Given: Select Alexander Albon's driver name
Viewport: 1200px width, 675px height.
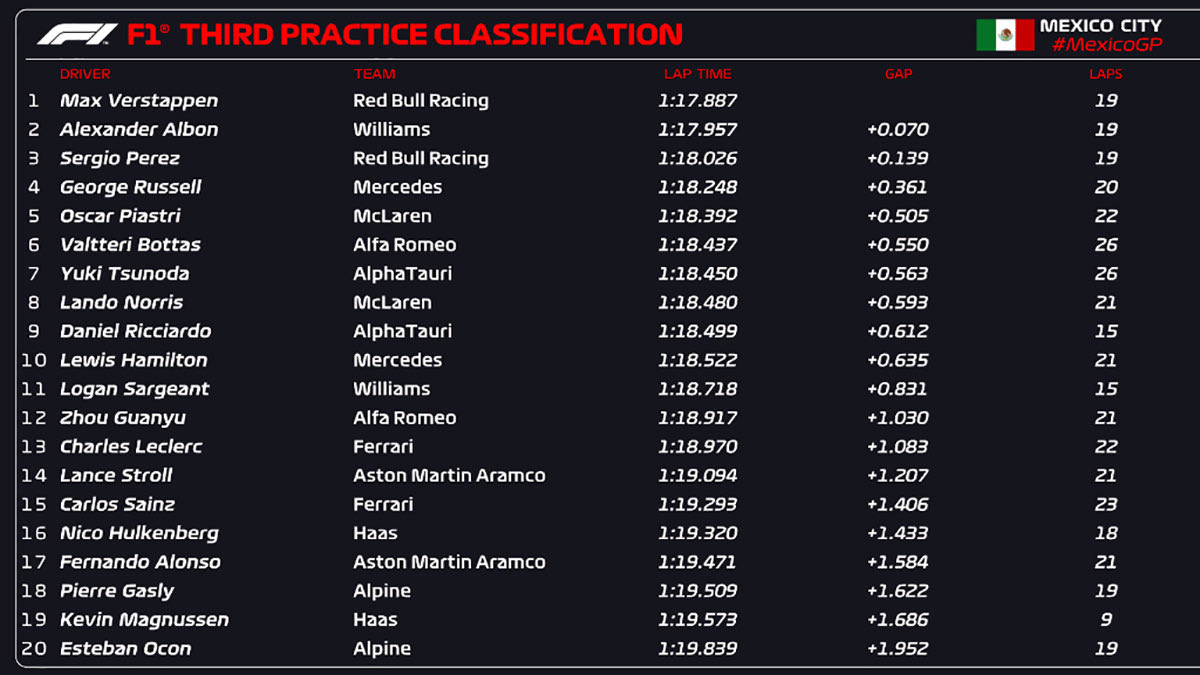Looking at the screenshot, I should (139, 130).
